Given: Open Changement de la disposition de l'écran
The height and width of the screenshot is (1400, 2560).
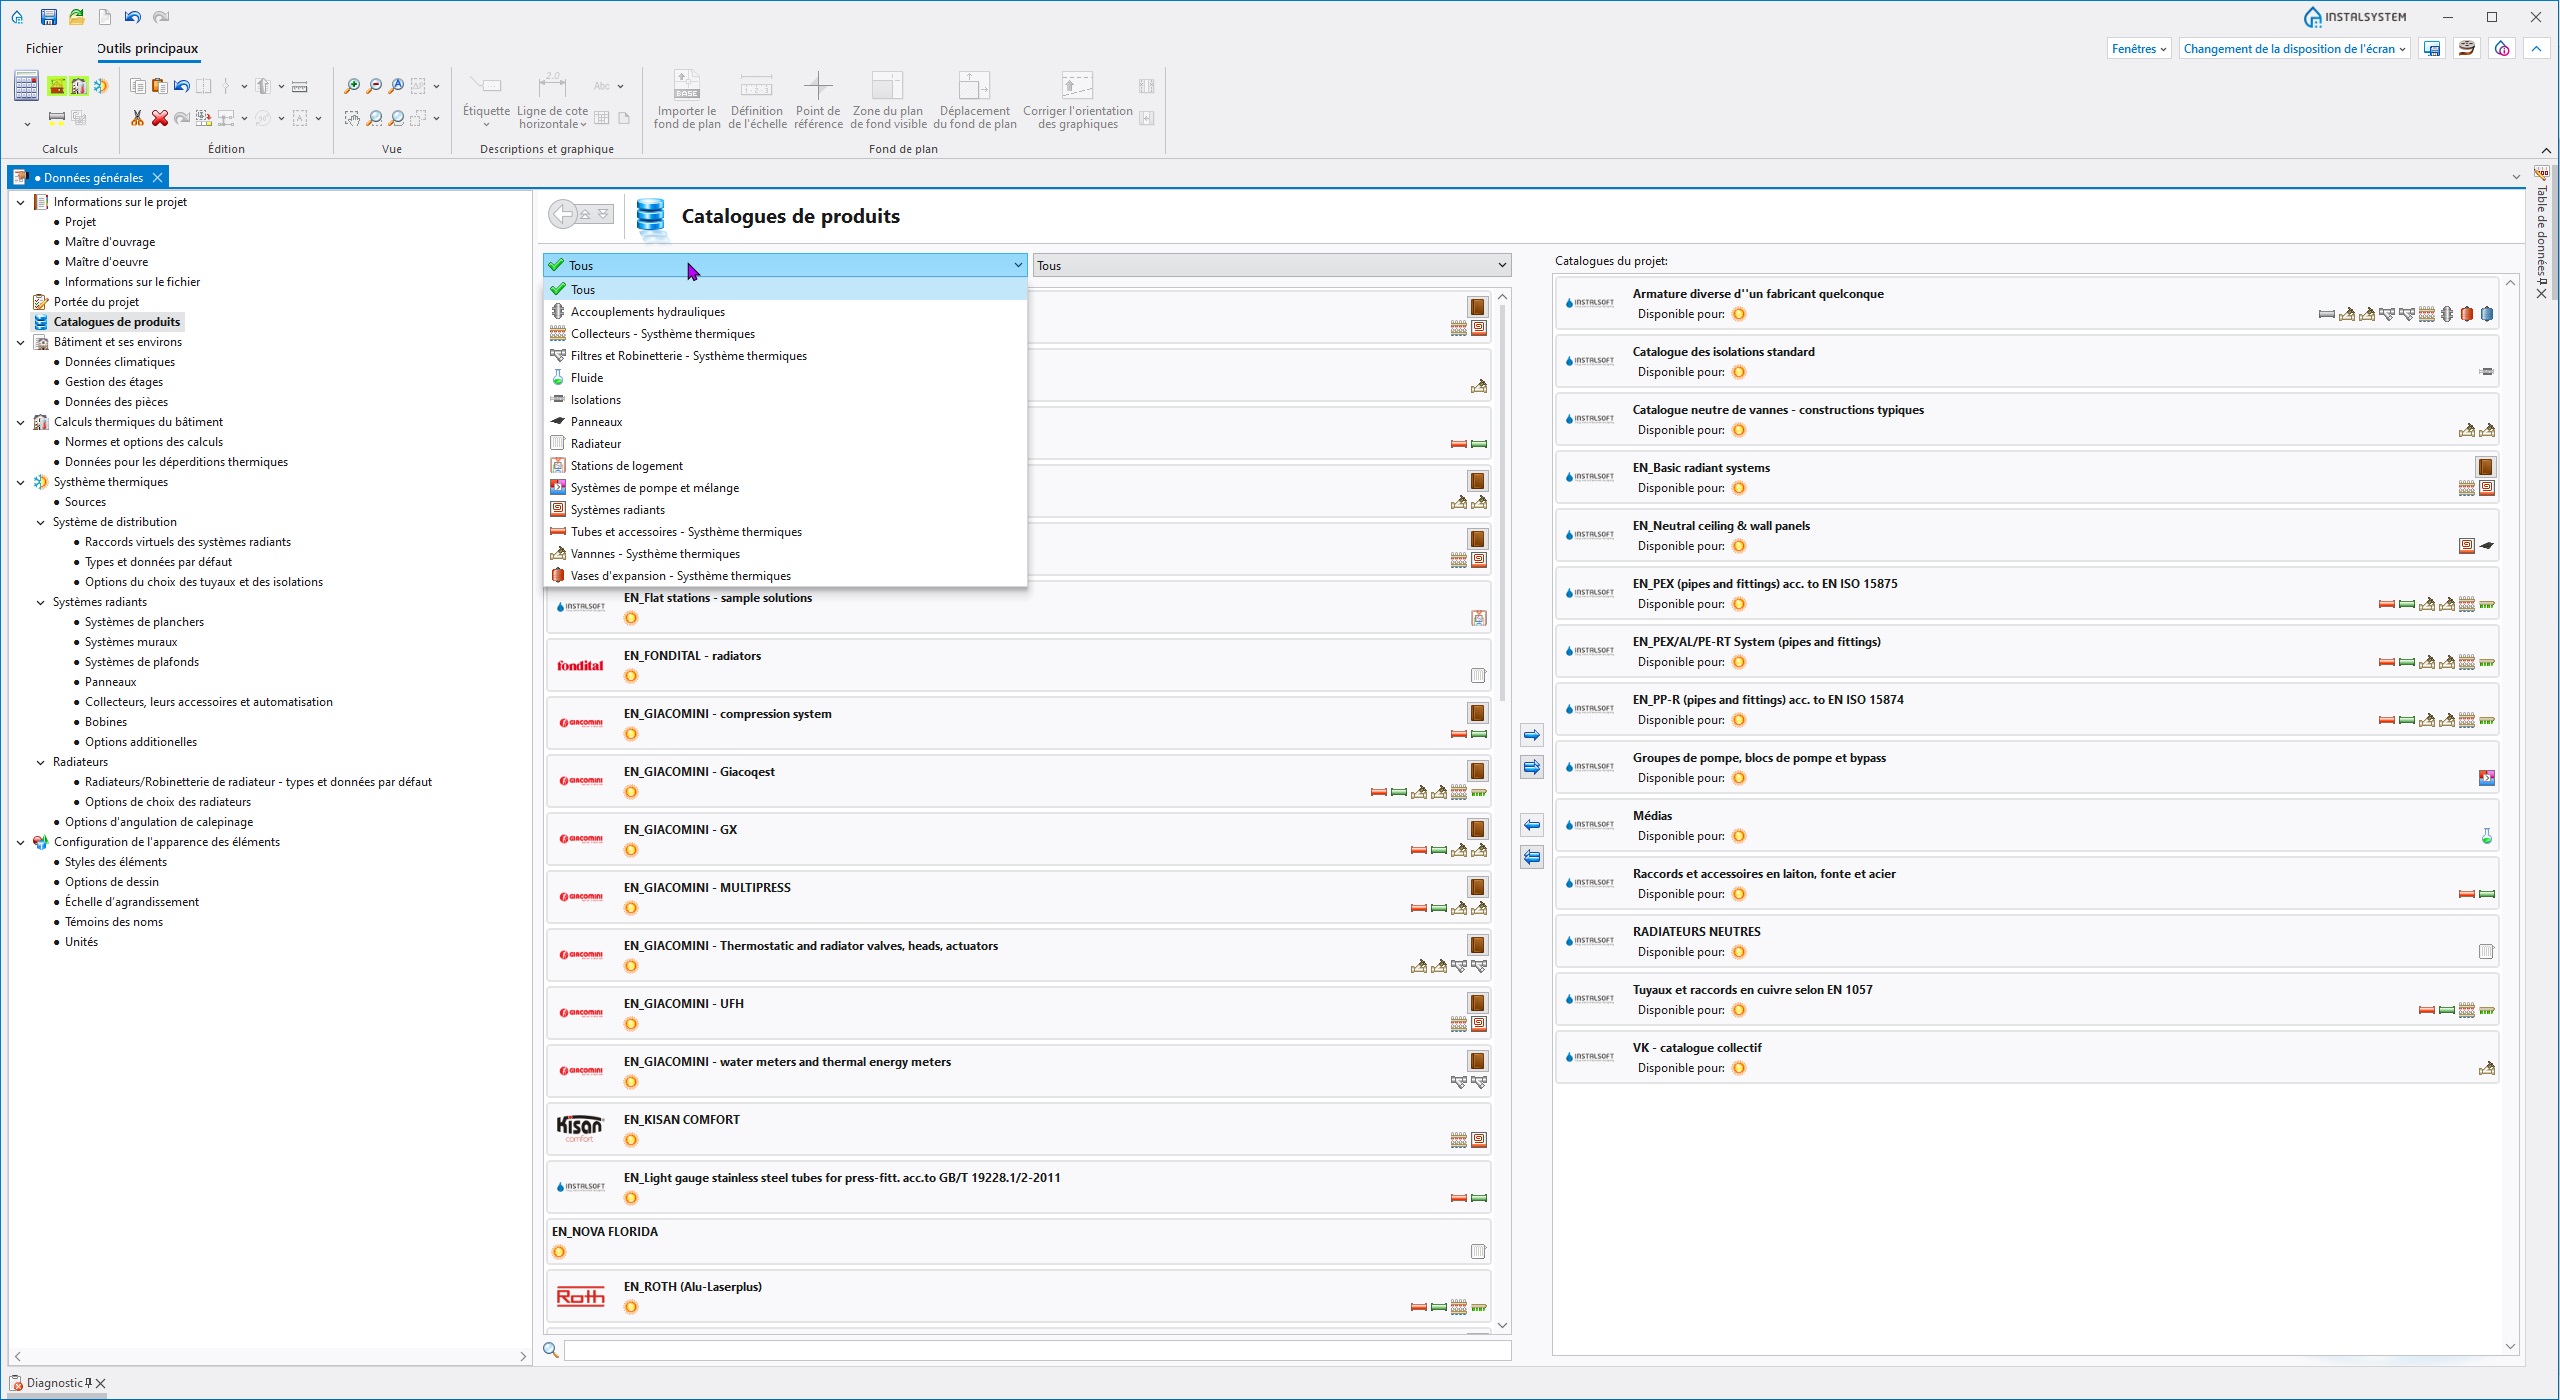Looking at the screenshot, I should [x=2294, y=49].
